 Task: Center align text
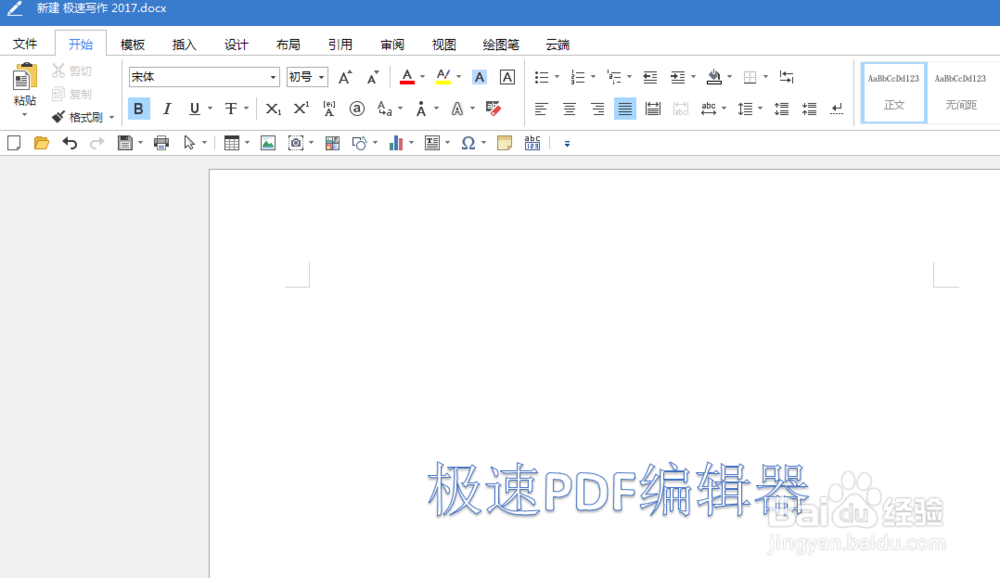tap(569, 108)
